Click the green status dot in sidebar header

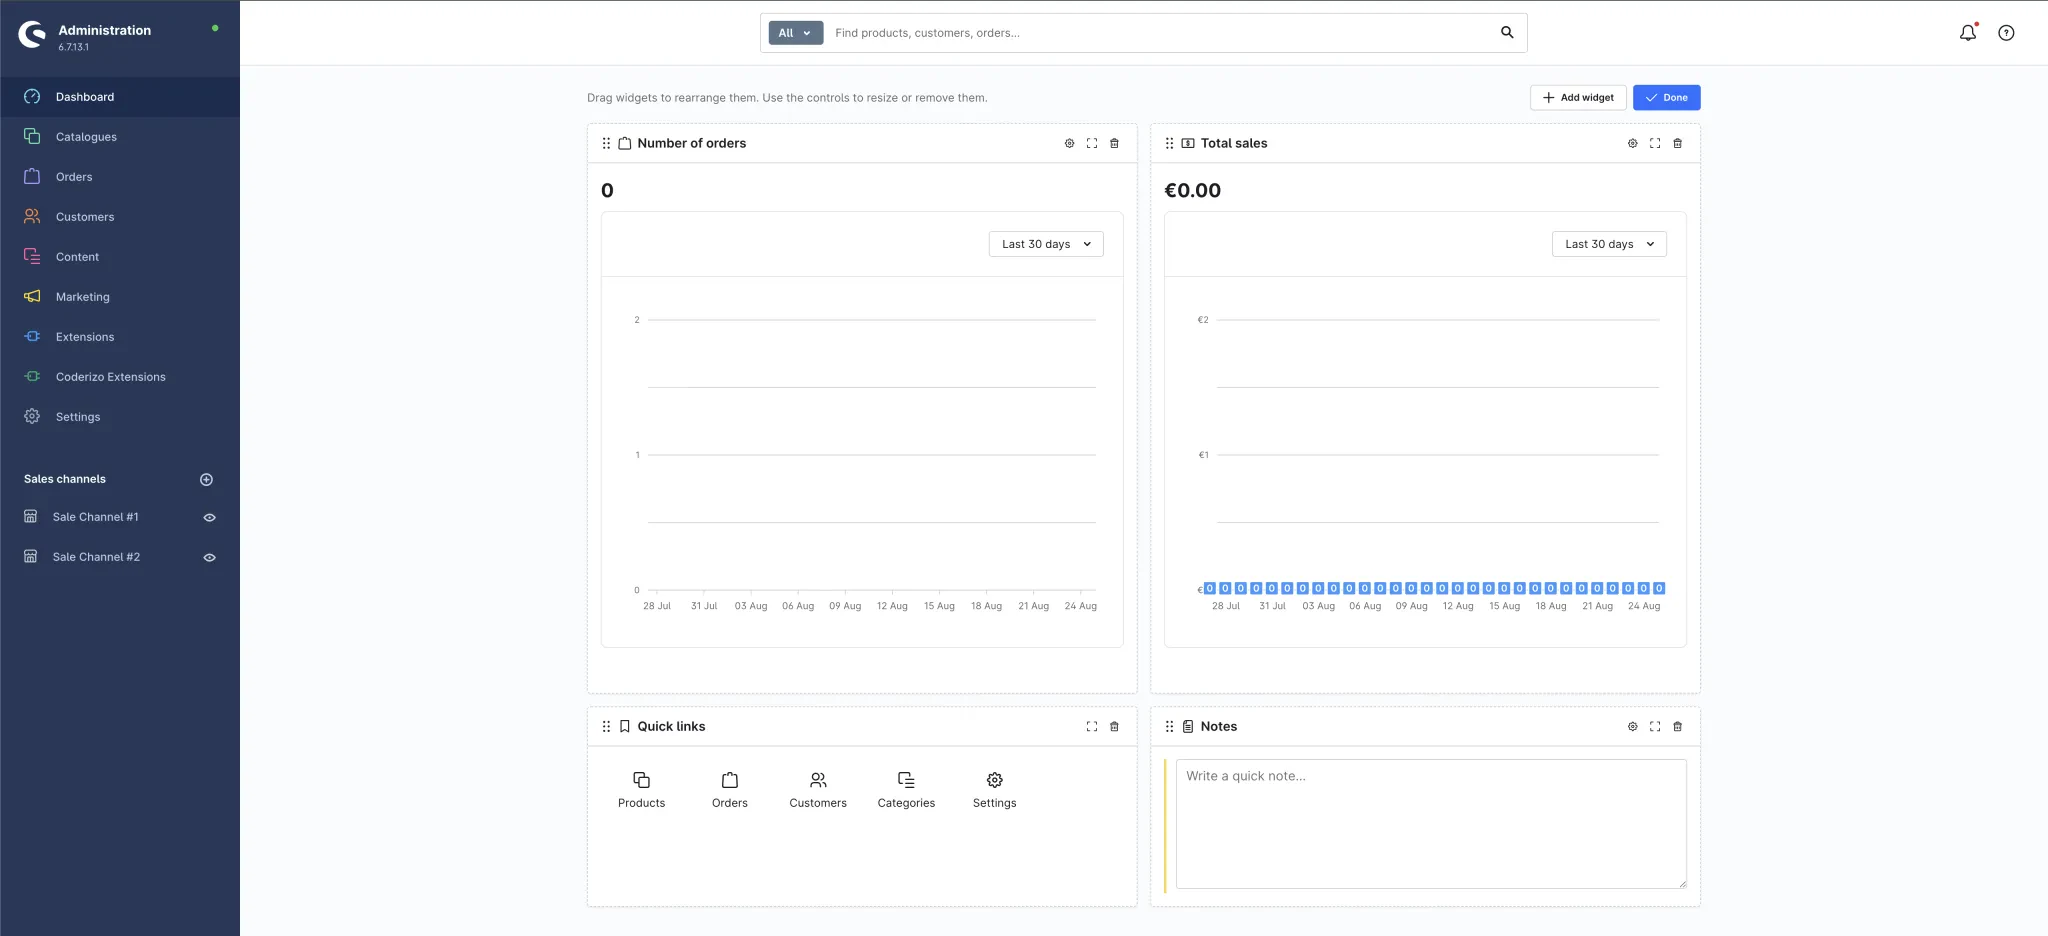click(215, 28)
